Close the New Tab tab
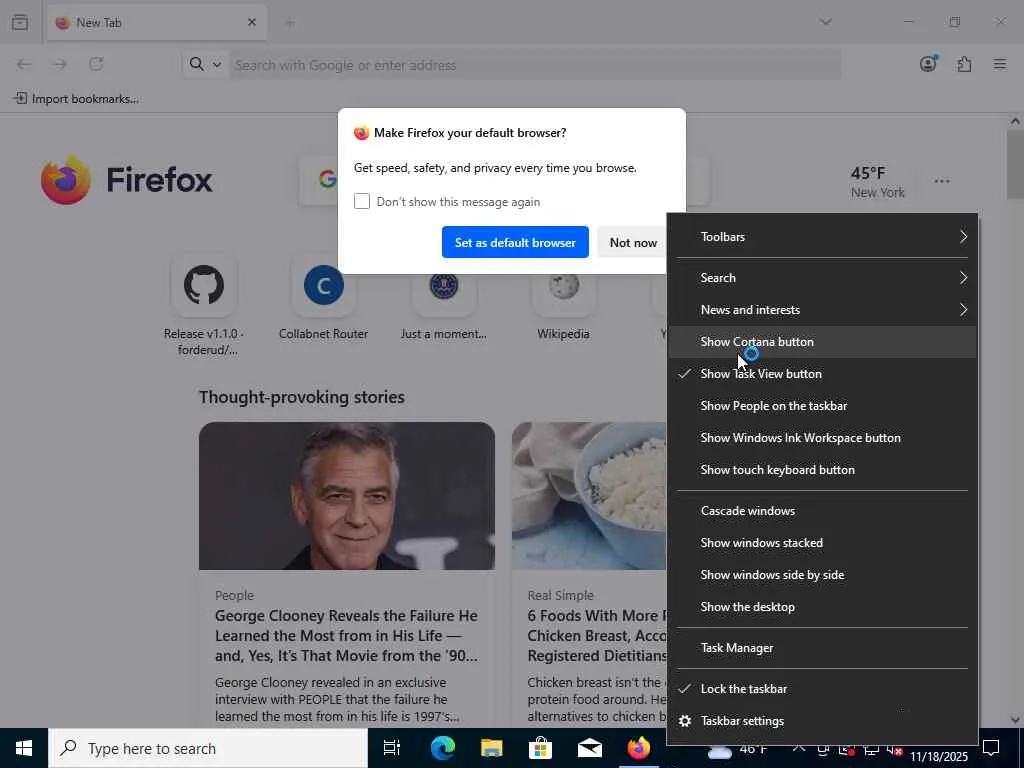The image size is (1024, 768). (251, 22)
